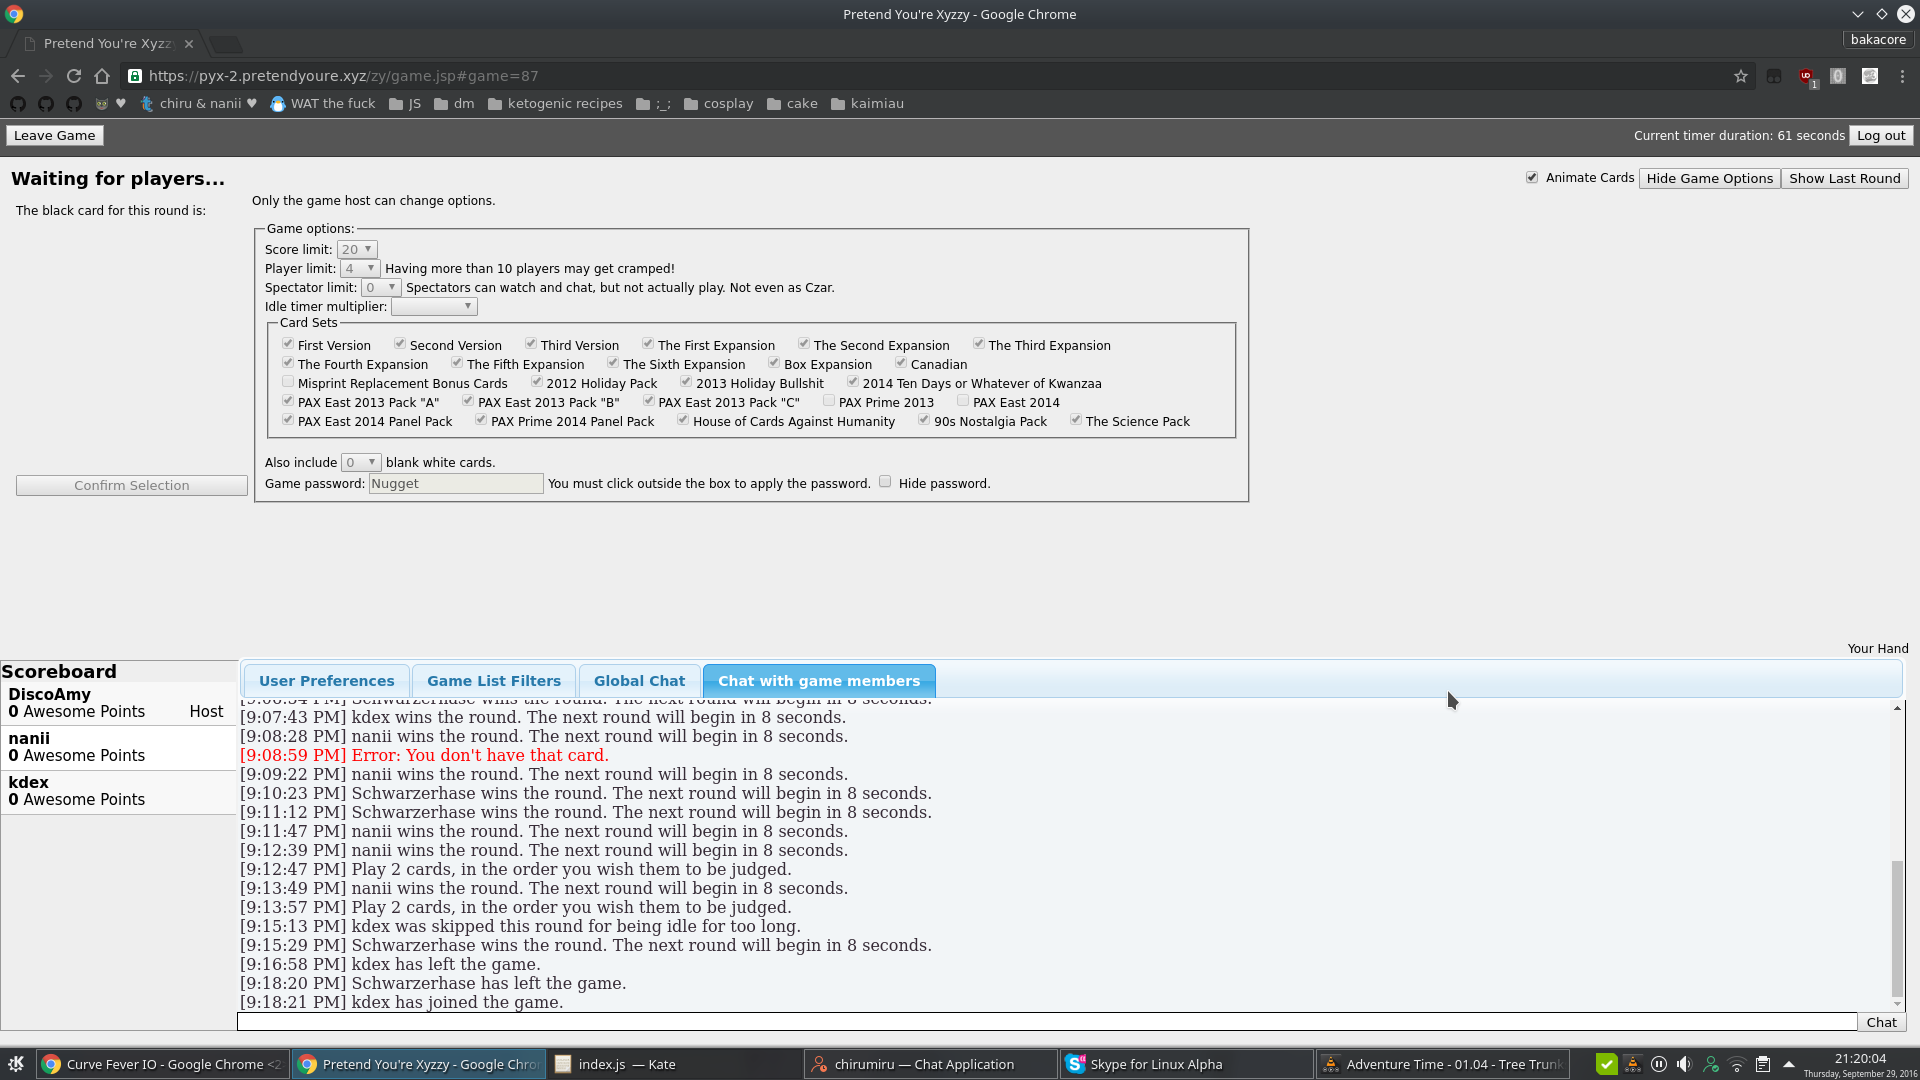Click the Log out button
The image size is (1920, 1080).
(1881, 136)
